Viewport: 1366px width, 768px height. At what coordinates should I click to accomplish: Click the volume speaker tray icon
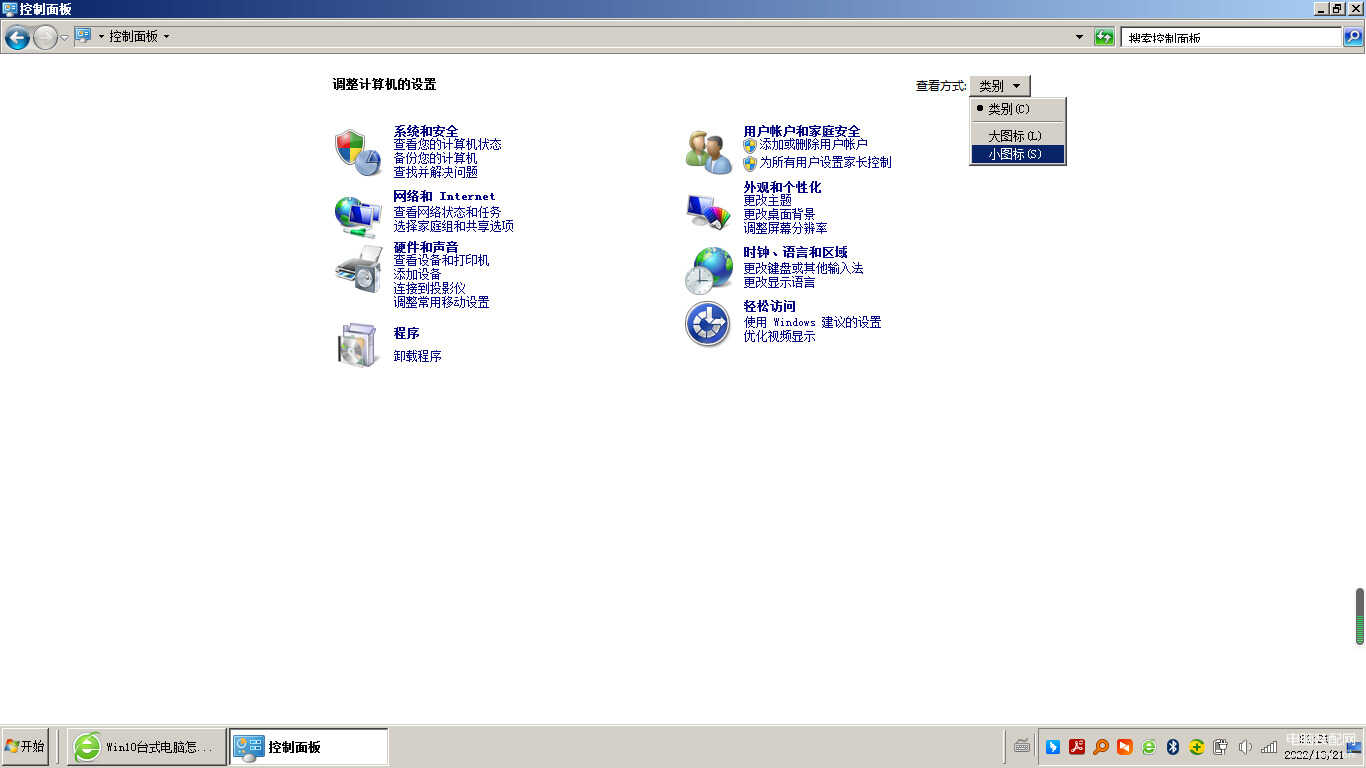tap(1245, 747)
